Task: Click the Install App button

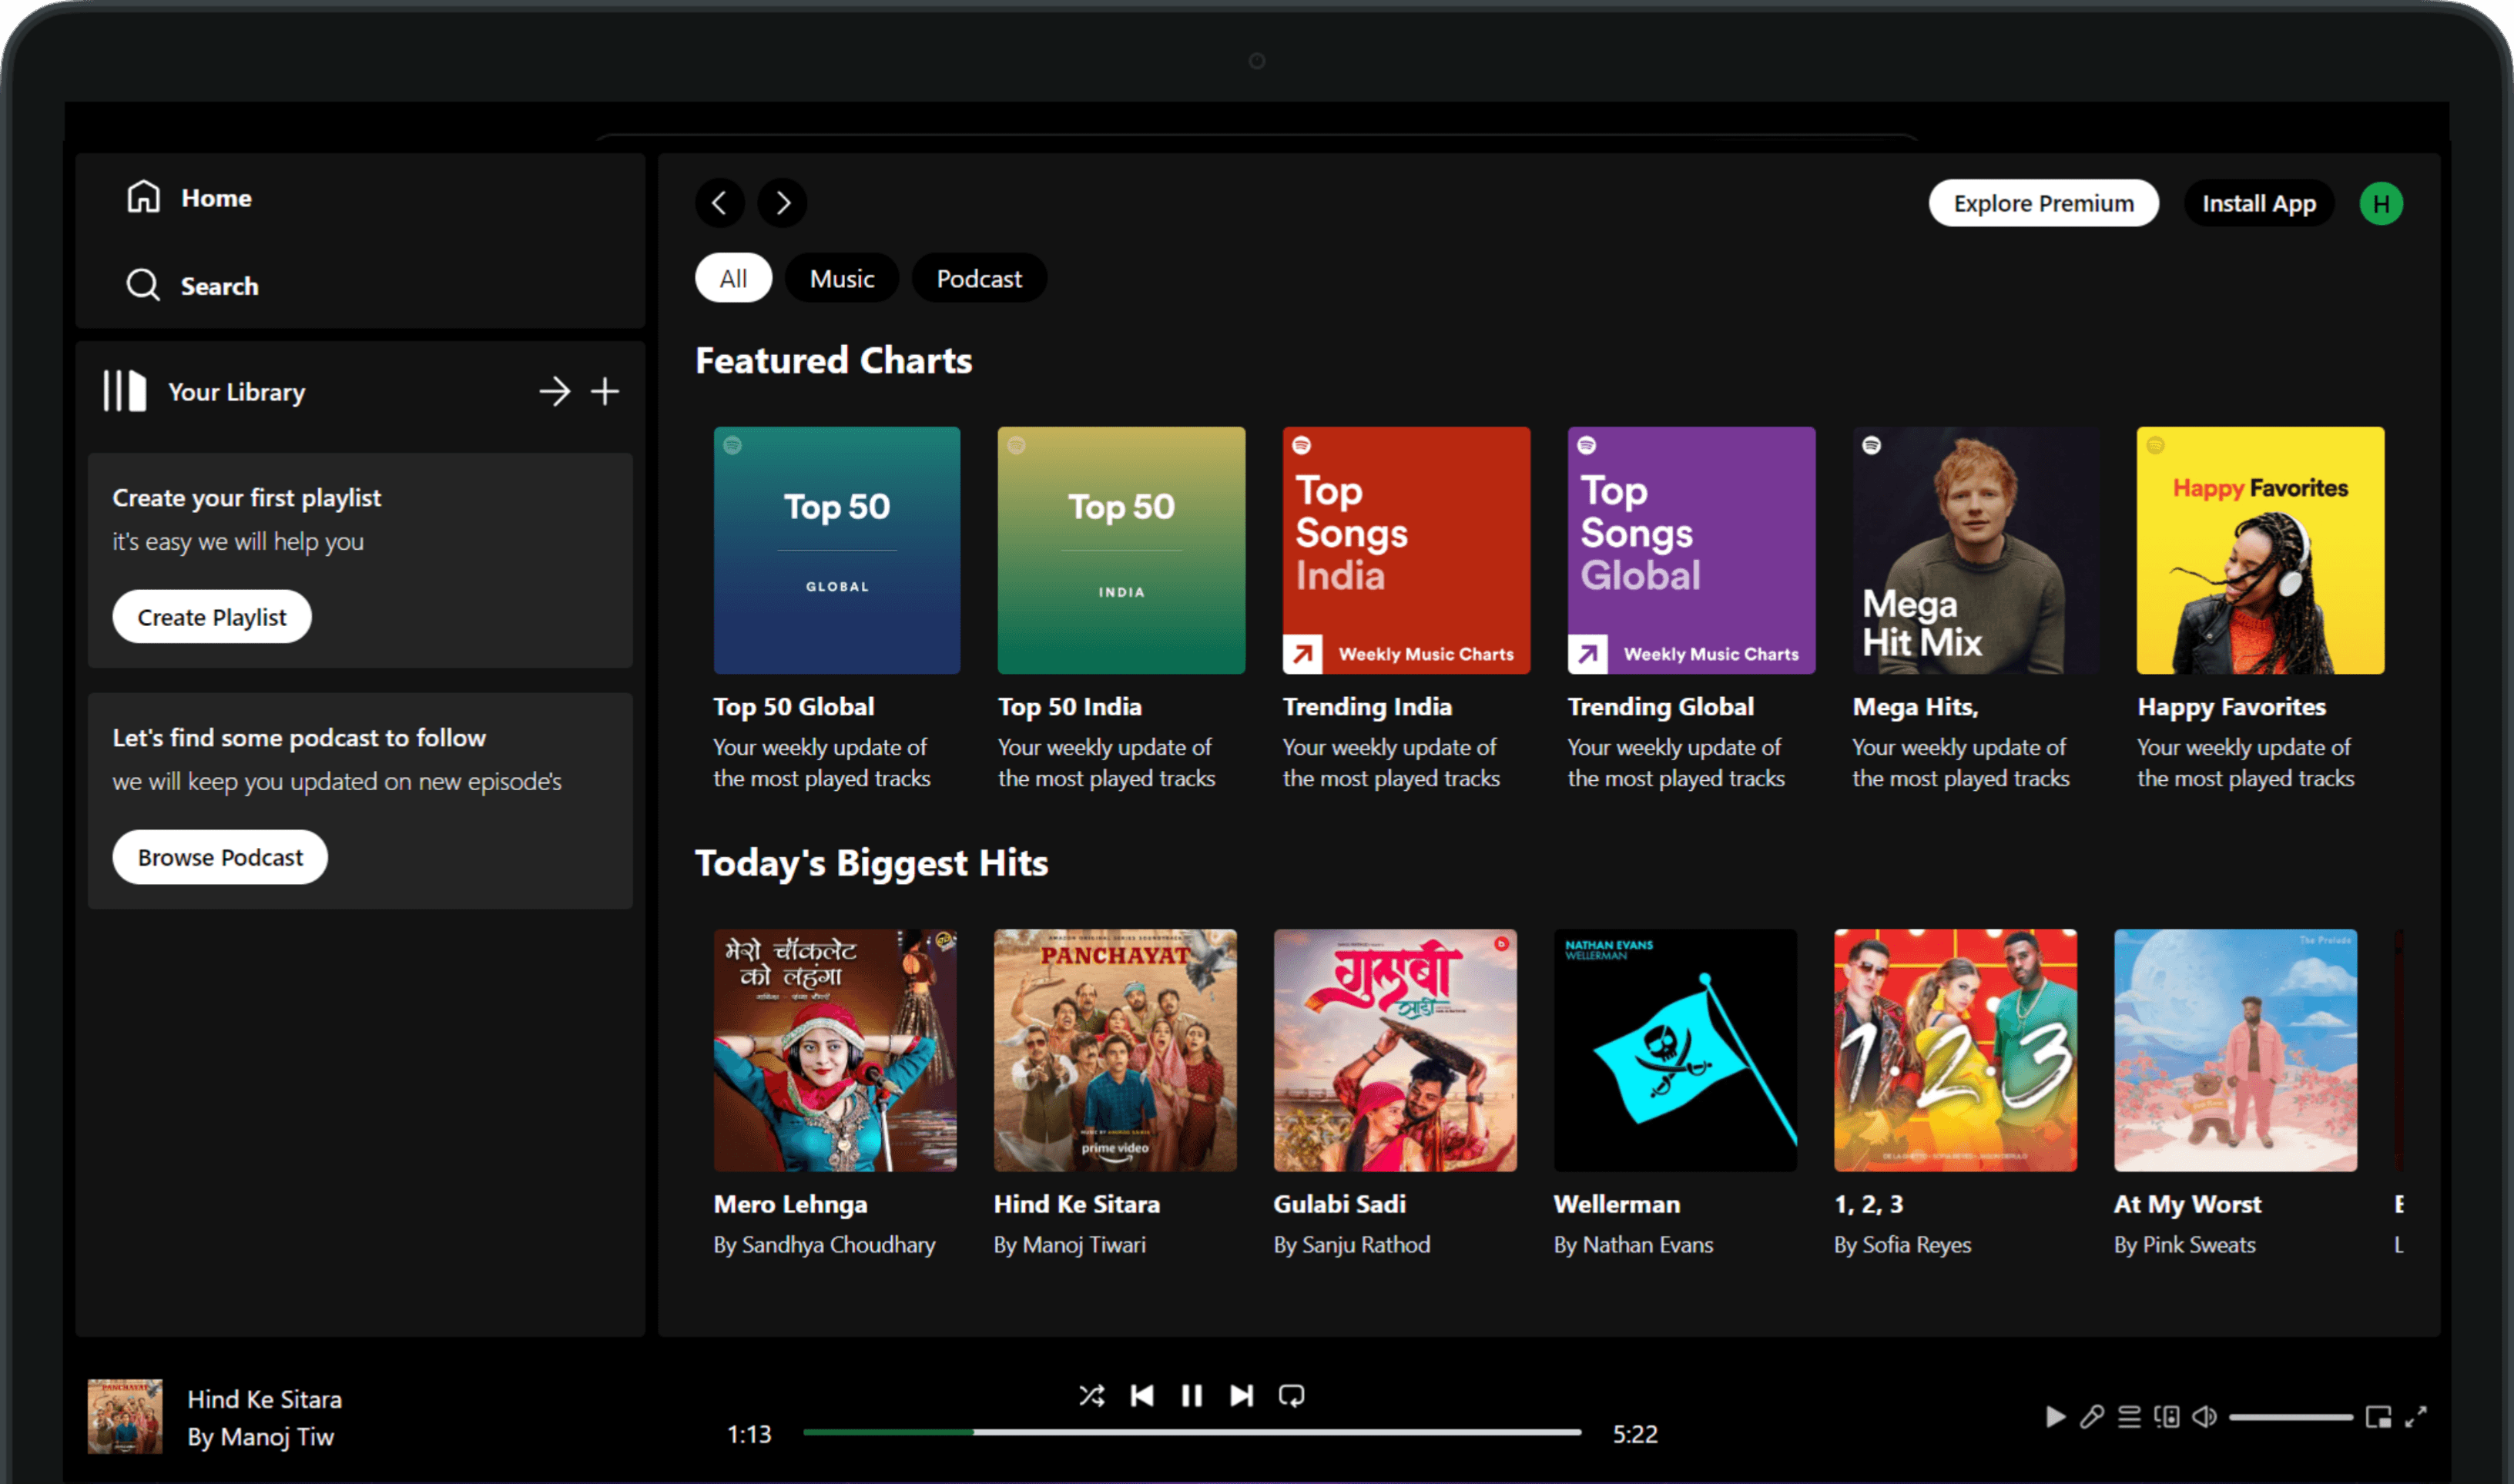Action: click(x=2258, y=203)
